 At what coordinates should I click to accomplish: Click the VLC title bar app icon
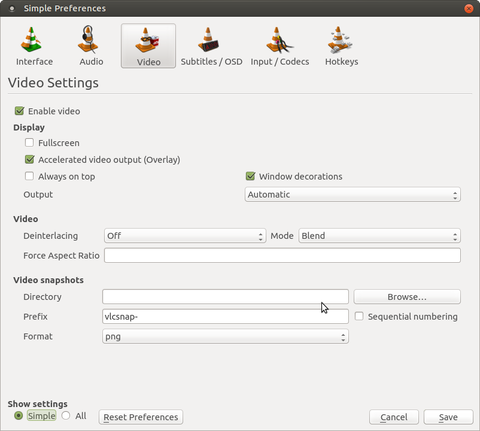coord(12,8)
